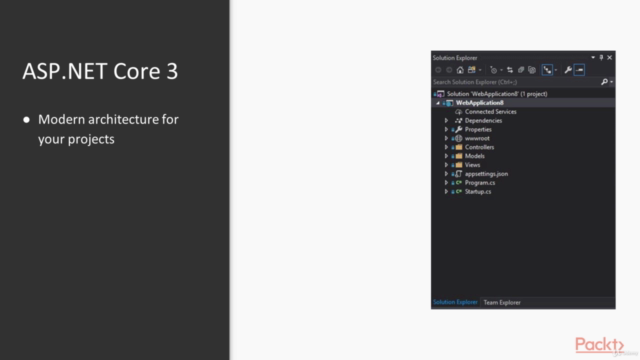Click the C# icon beside Program.cs

coord(459,182)
